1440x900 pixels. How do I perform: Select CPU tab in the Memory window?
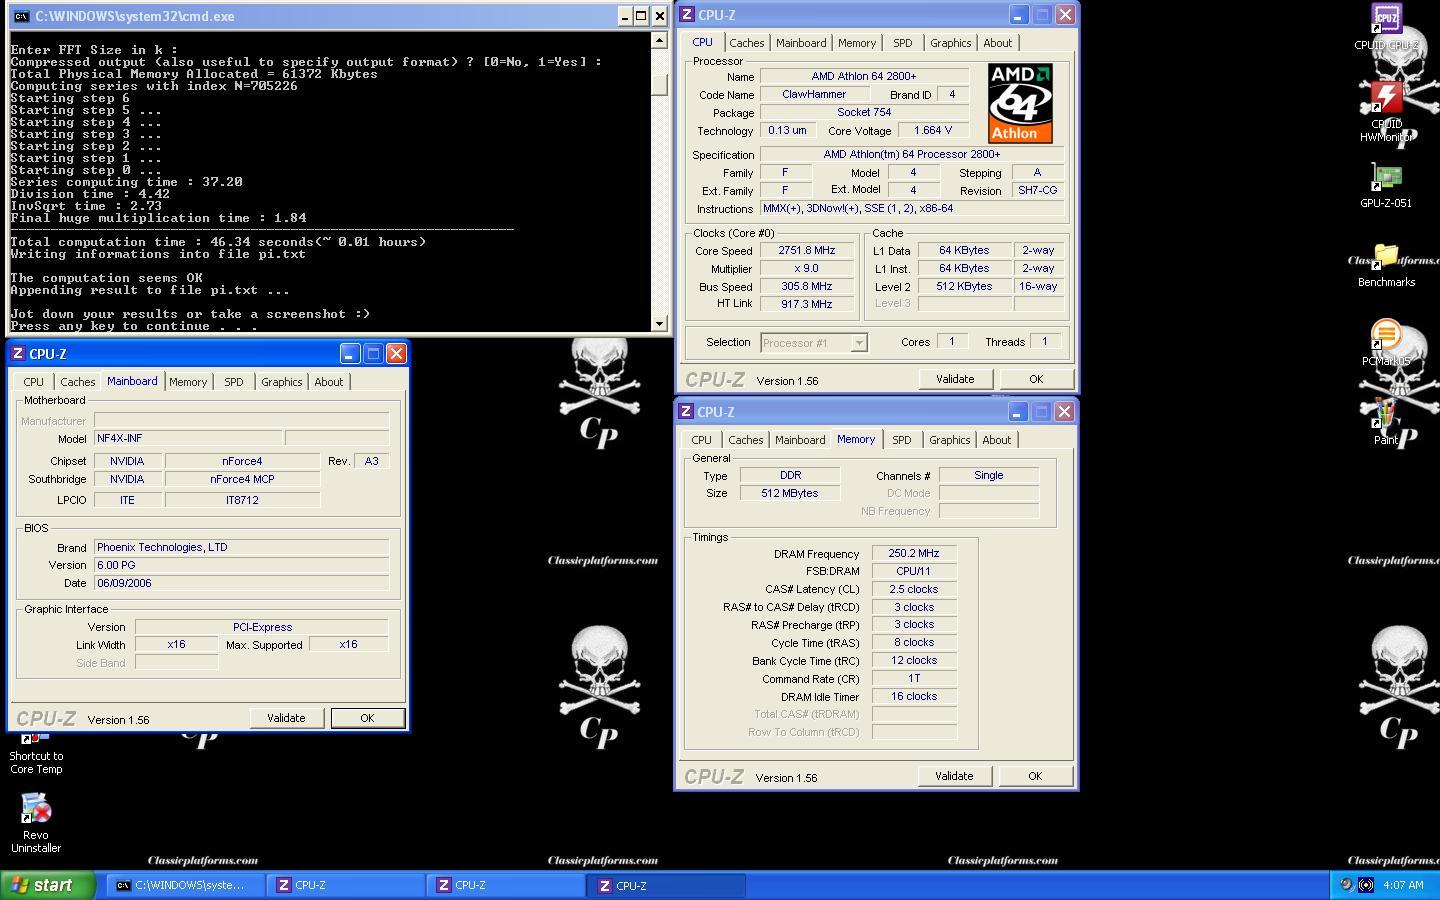(701, 440)
